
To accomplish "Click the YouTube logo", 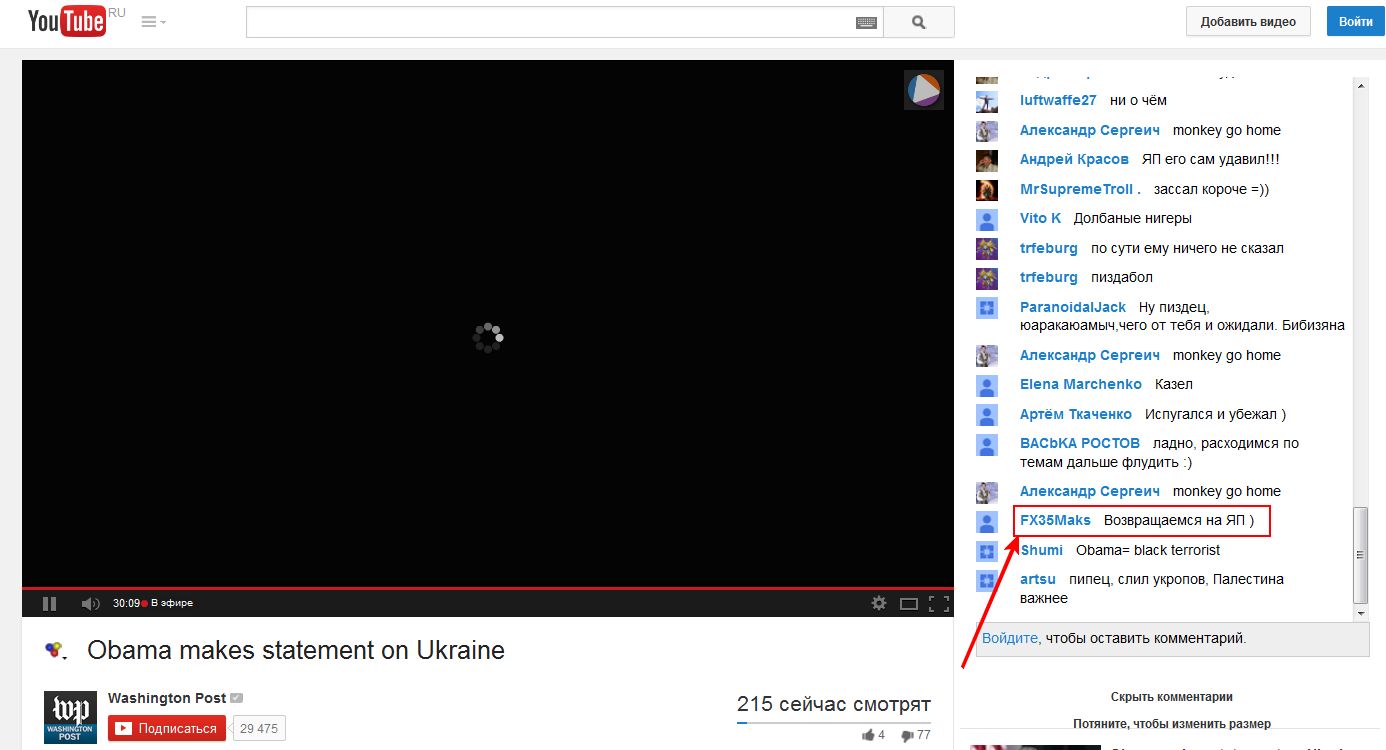I will pos(69,21).
